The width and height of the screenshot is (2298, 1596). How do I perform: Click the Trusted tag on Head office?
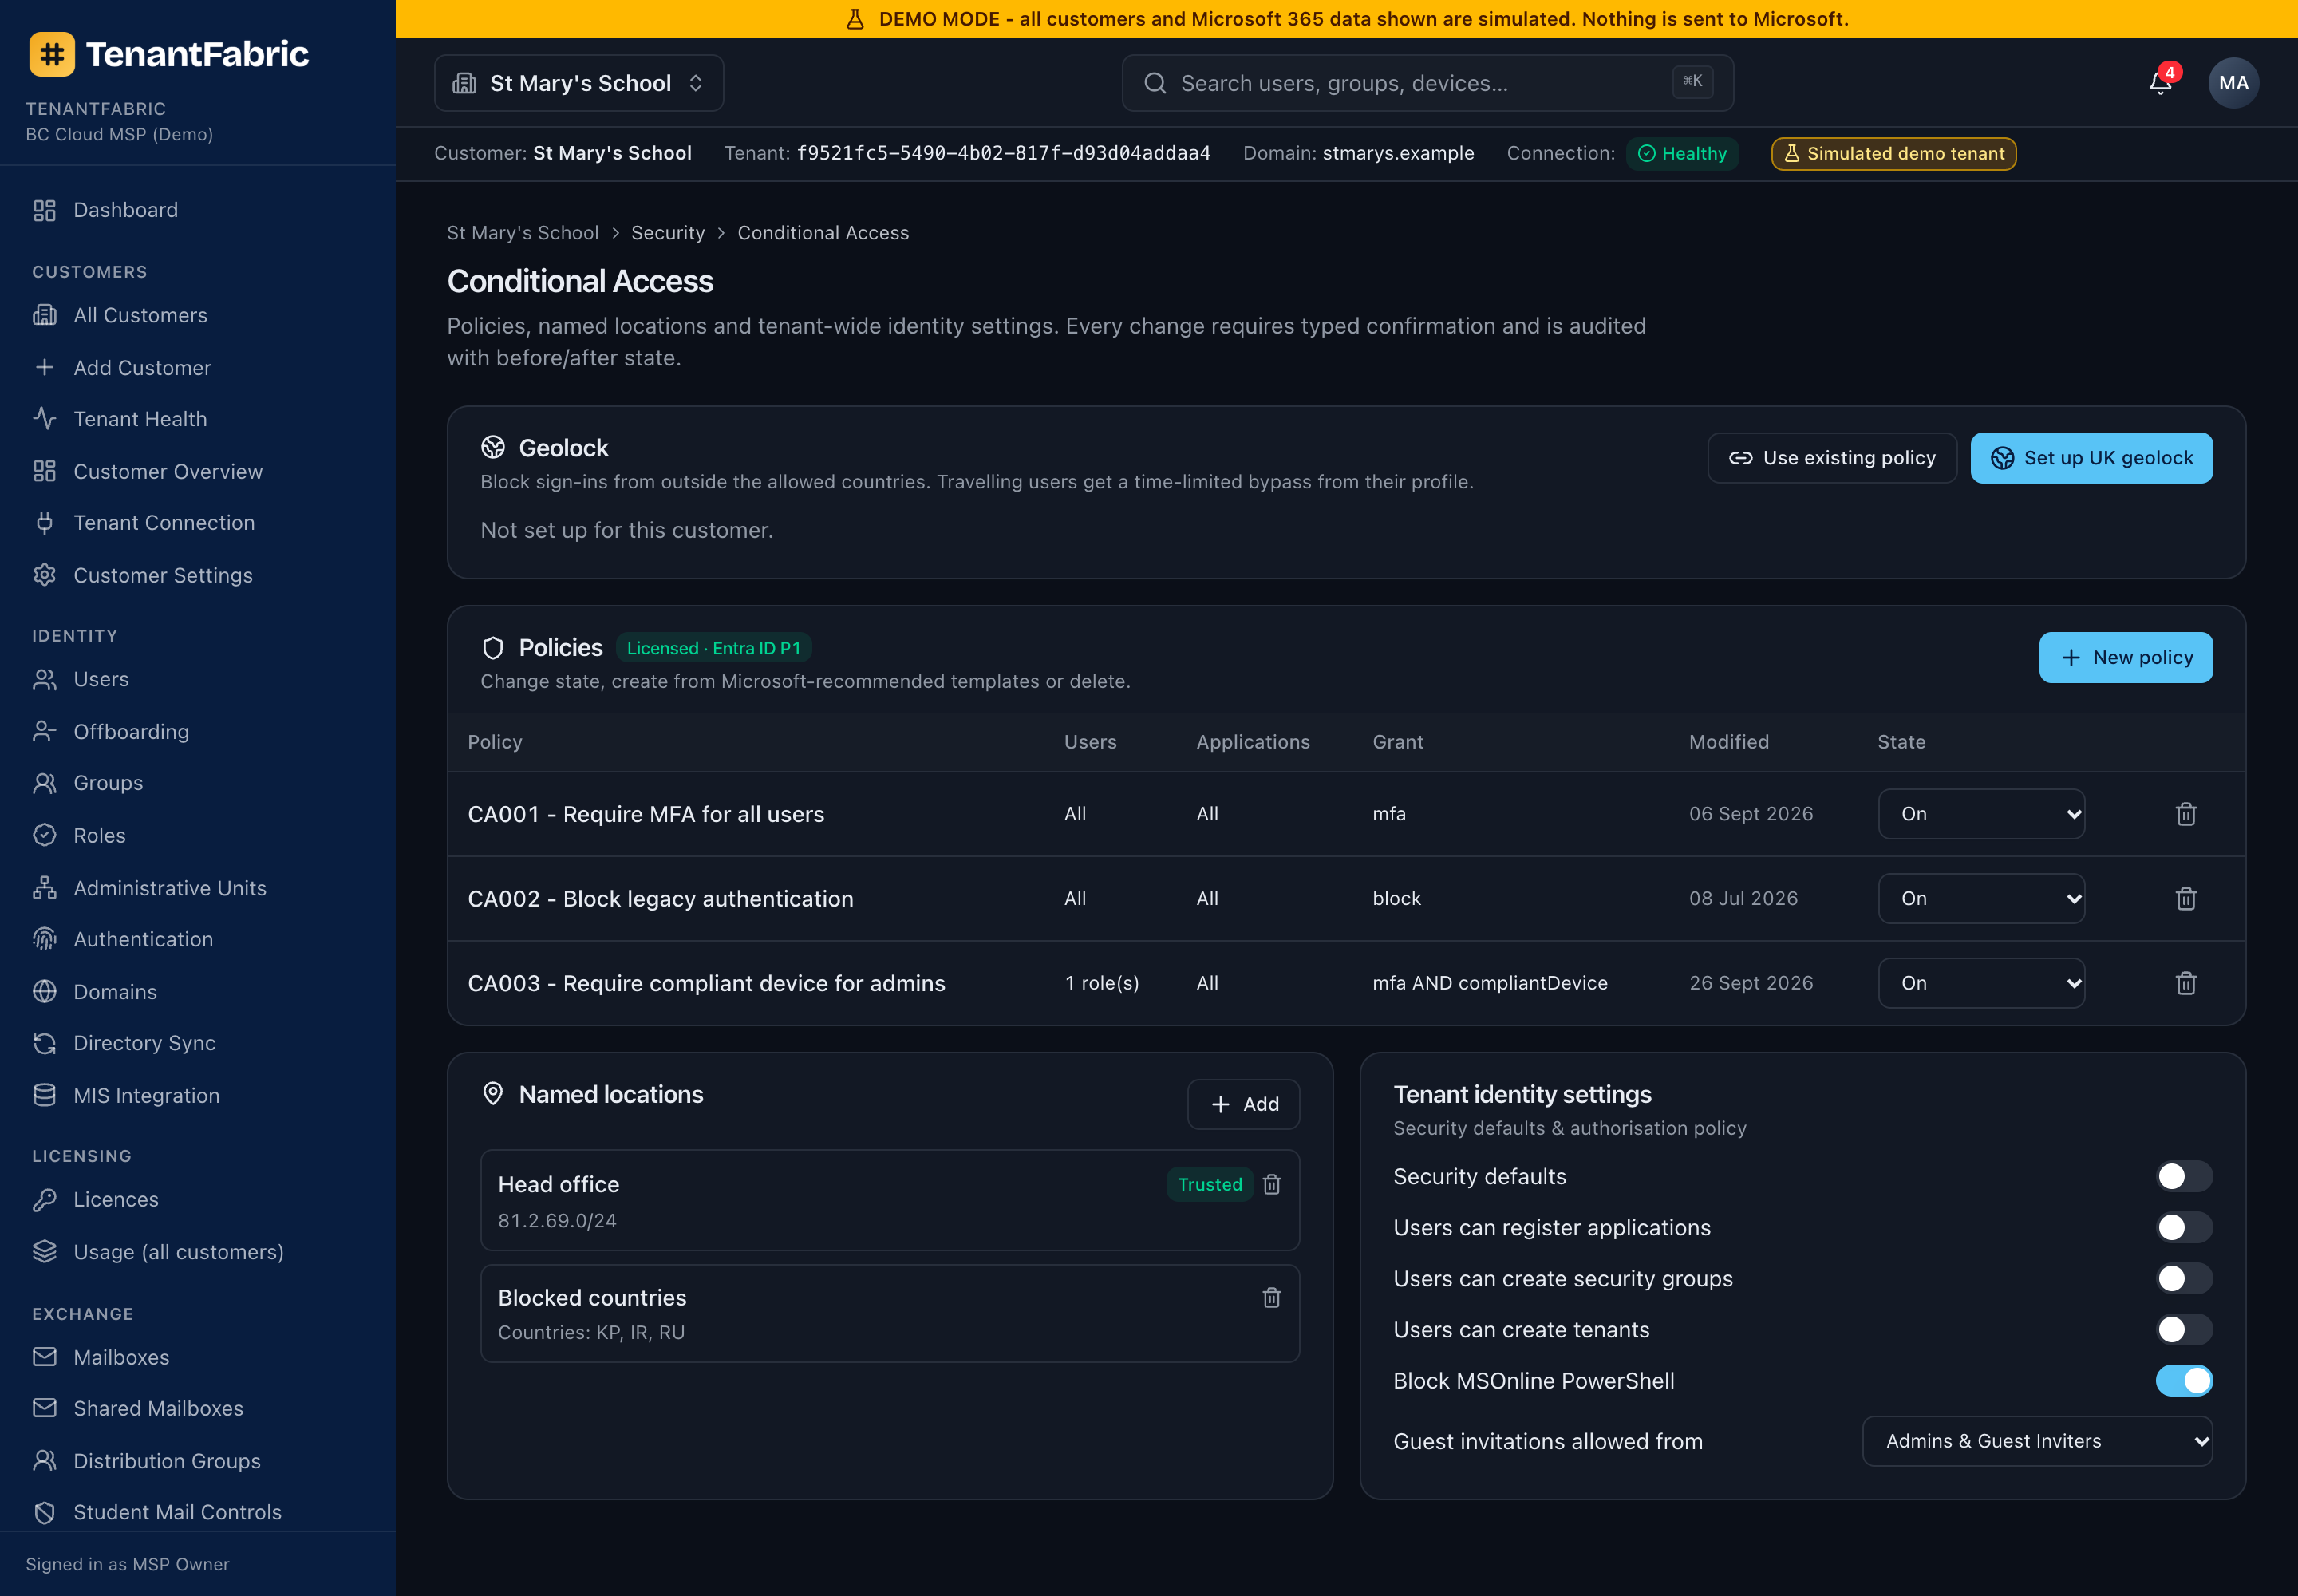click(1209, 1184)
